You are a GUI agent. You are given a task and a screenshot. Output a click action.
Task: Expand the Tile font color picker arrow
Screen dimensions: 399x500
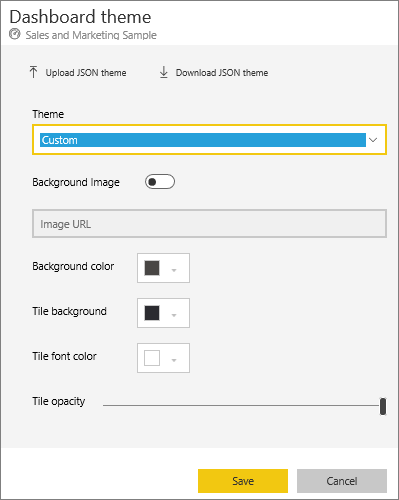click(x=174, y=360)
